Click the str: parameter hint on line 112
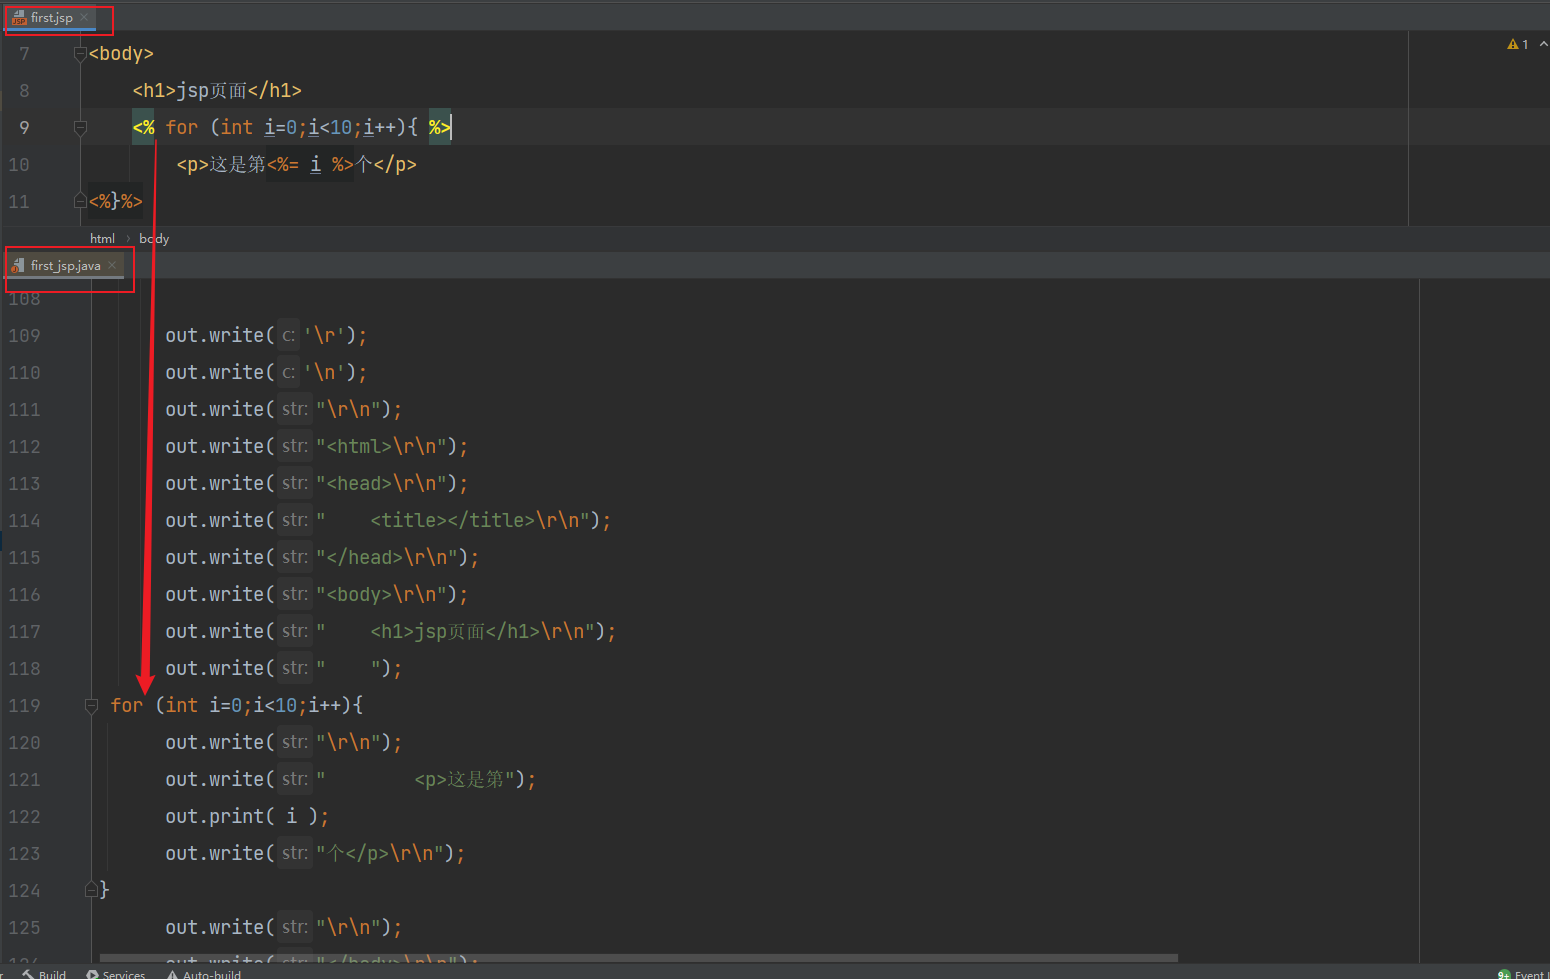The width and height of the screenshot is (1550, 979). [x=293, y=446]
